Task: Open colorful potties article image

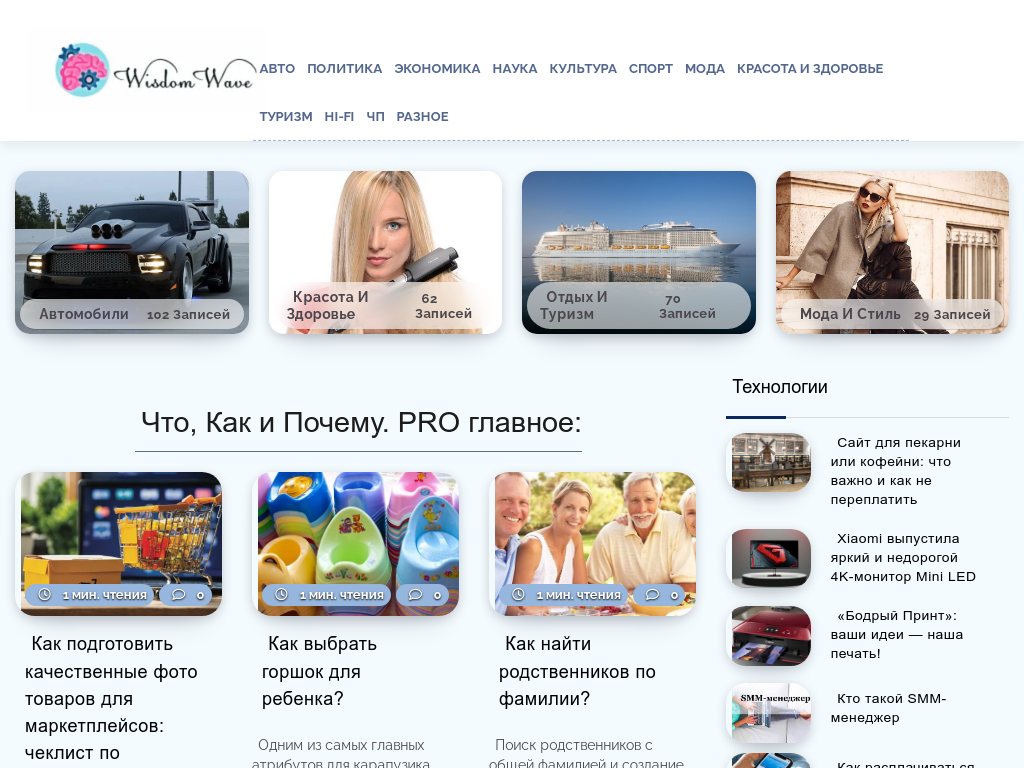Action: tap(359, 543)
